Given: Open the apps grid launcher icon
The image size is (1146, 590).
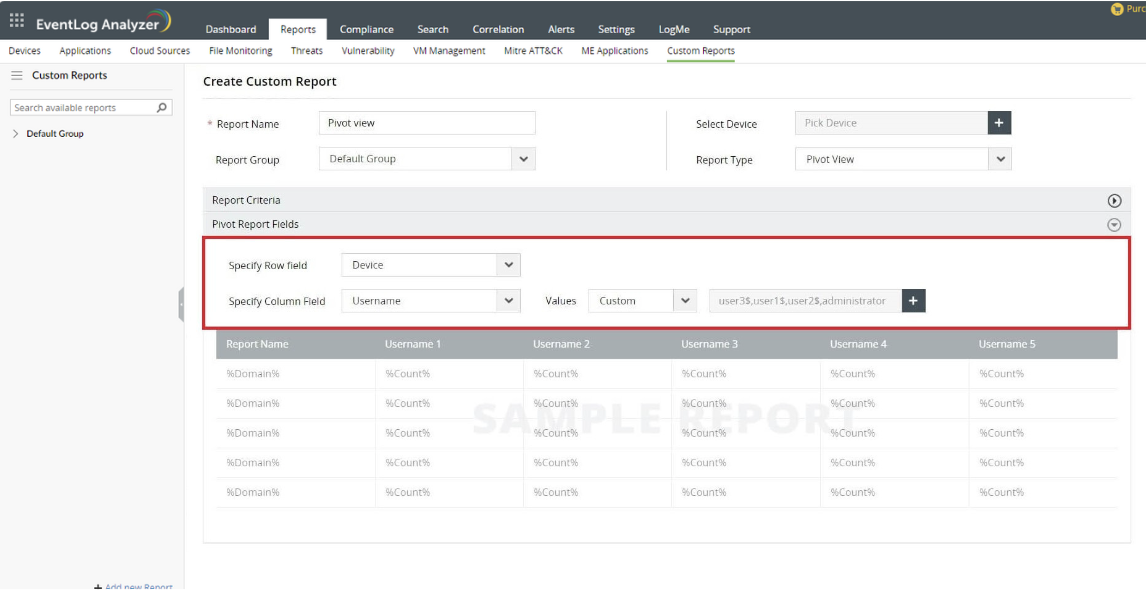Looking at the screenshot, I should [17, 20].
